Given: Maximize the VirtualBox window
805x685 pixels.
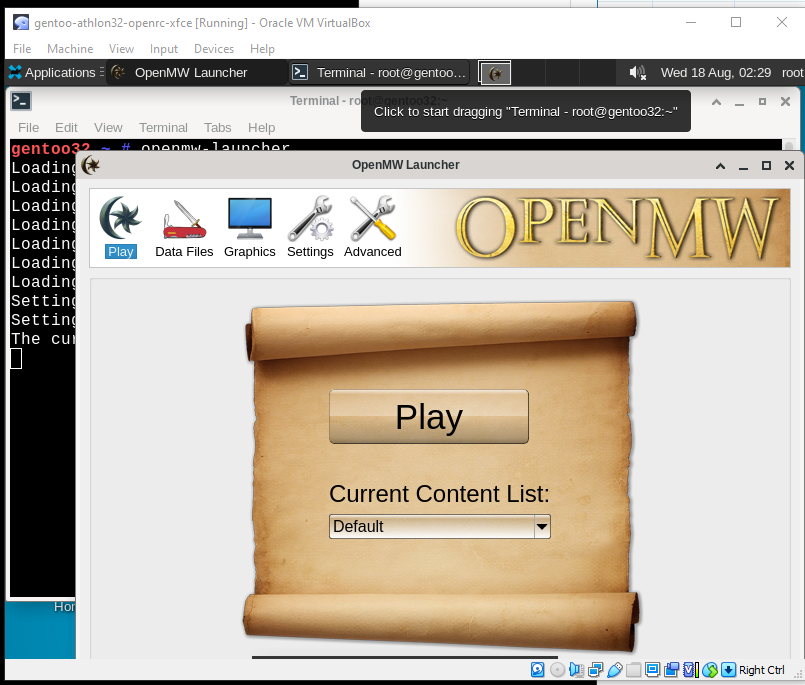Looking at the screenshot, I should pos(736,22).
